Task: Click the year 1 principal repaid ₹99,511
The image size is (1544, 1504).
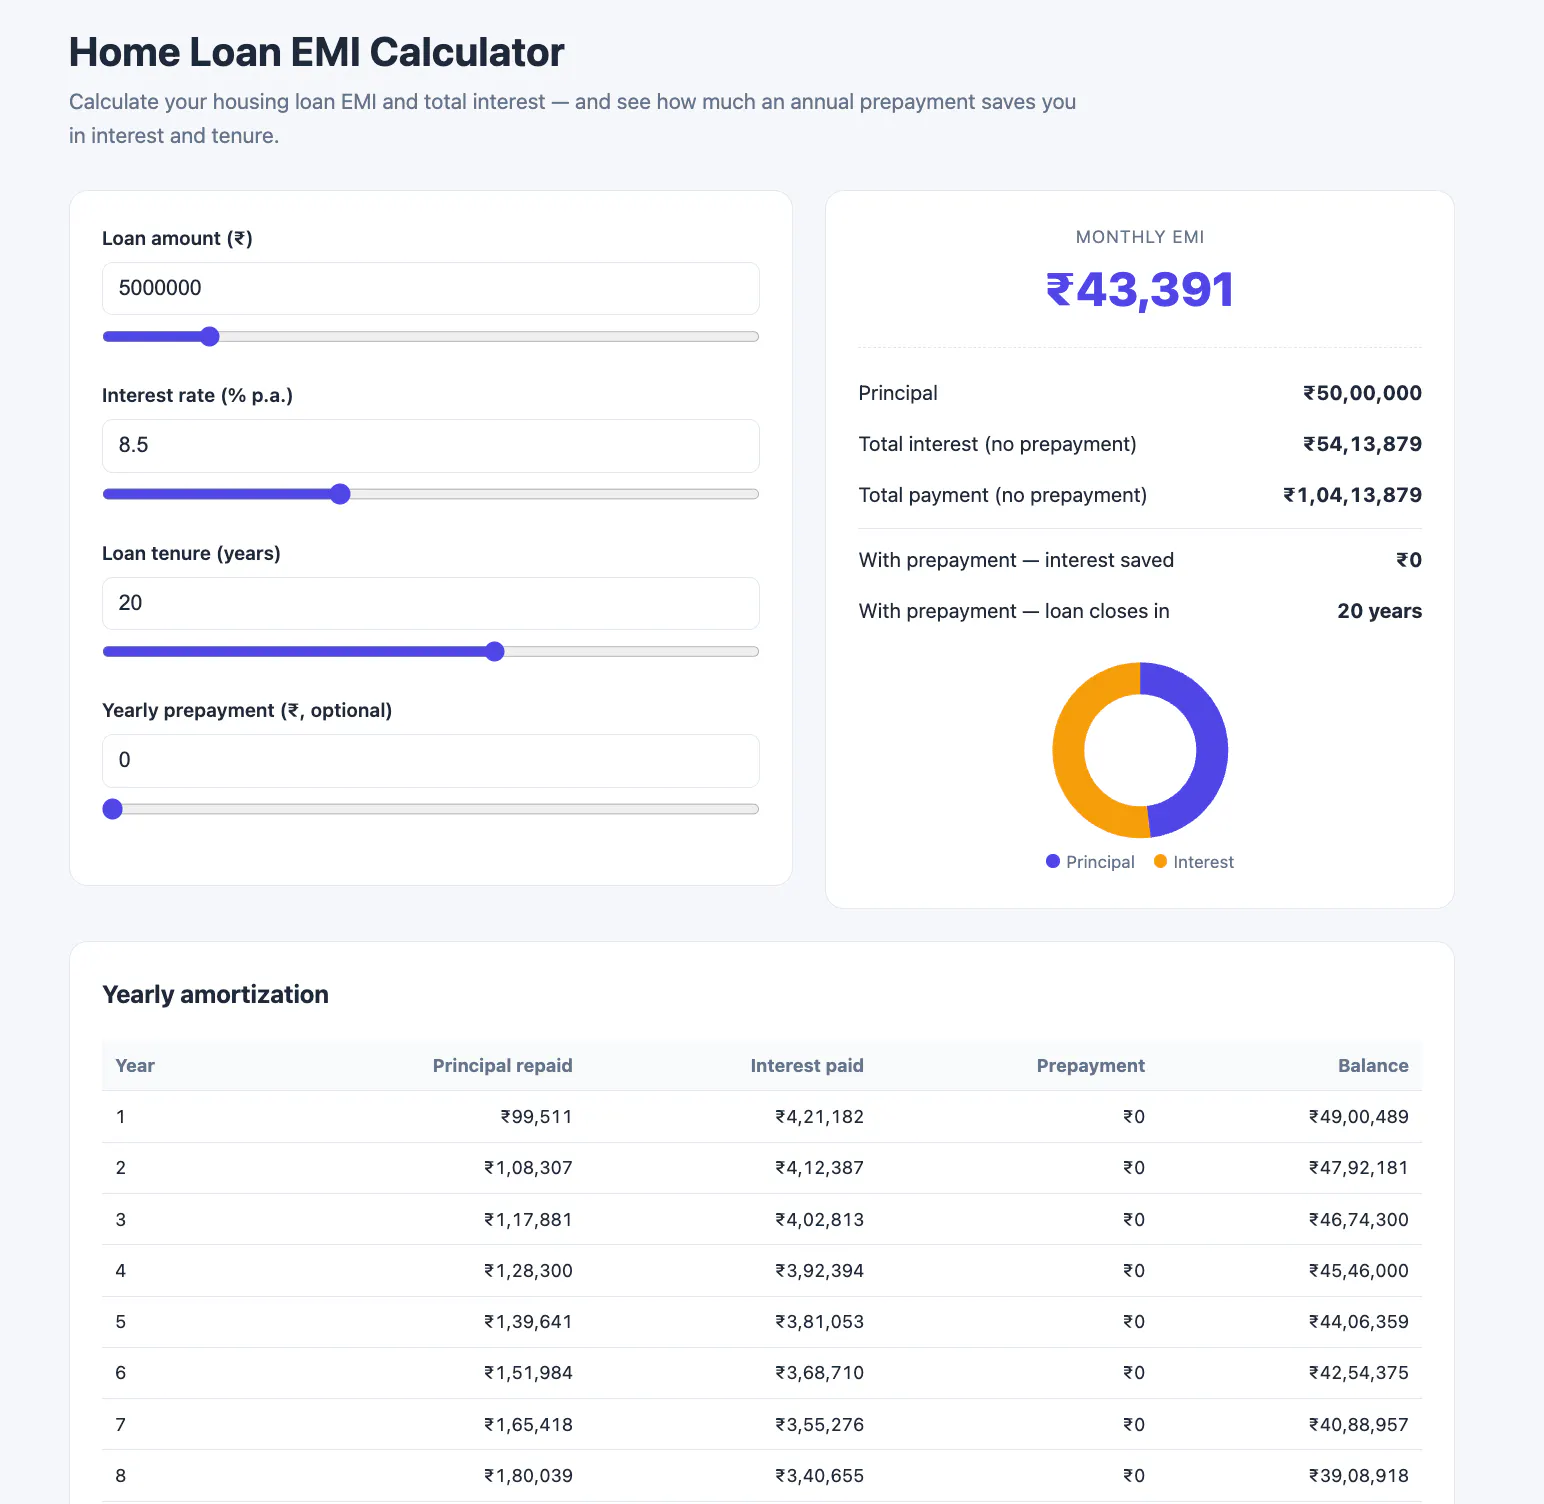Action: tap(536, 1117)
